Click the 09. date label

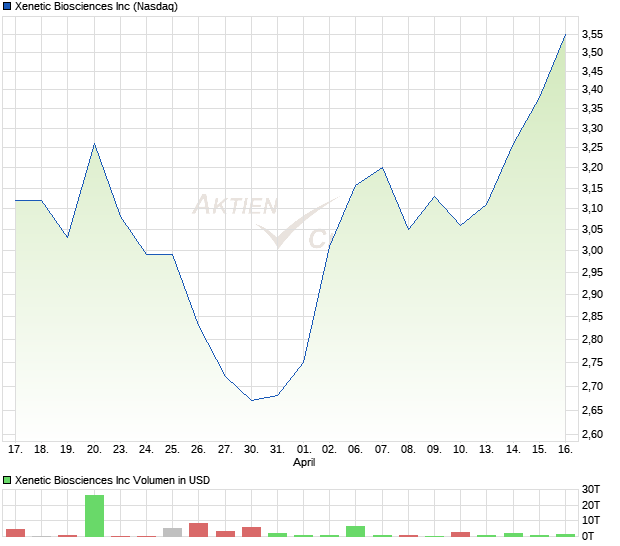pos(434,450)
